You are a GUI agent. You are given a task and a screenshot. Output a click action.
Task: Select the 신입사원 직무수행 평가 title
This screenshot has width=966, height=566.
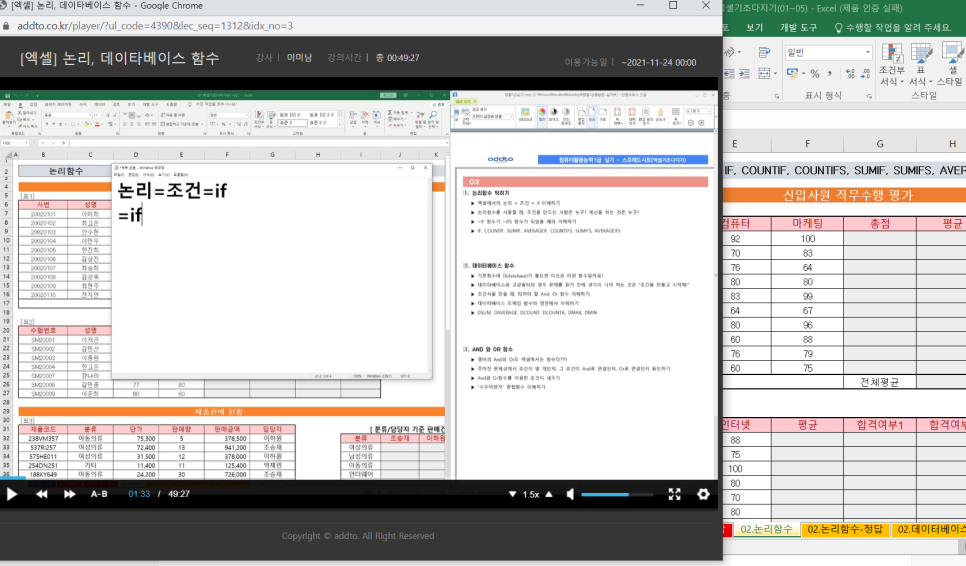[847, 195]
